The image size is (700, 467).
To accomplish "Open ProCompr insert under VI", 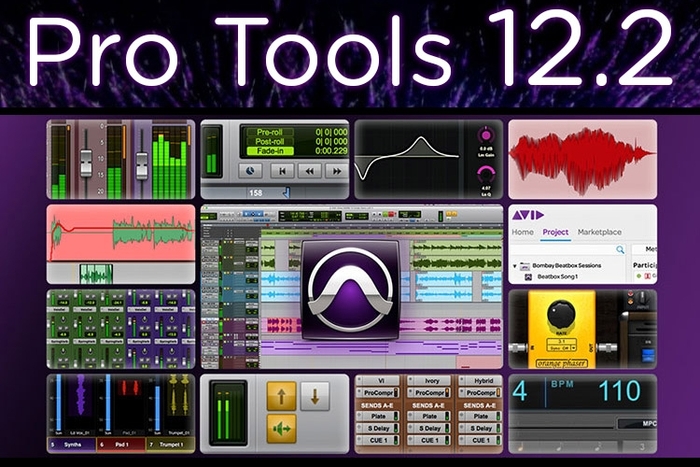I will (379, 393).
